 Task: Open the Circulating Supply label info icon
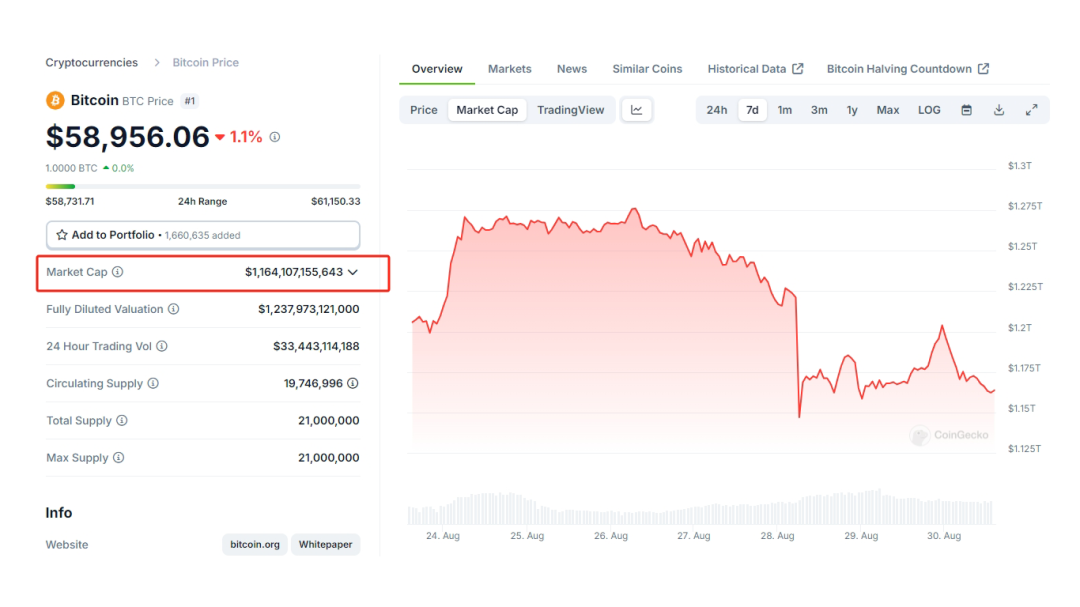[153, 384]
